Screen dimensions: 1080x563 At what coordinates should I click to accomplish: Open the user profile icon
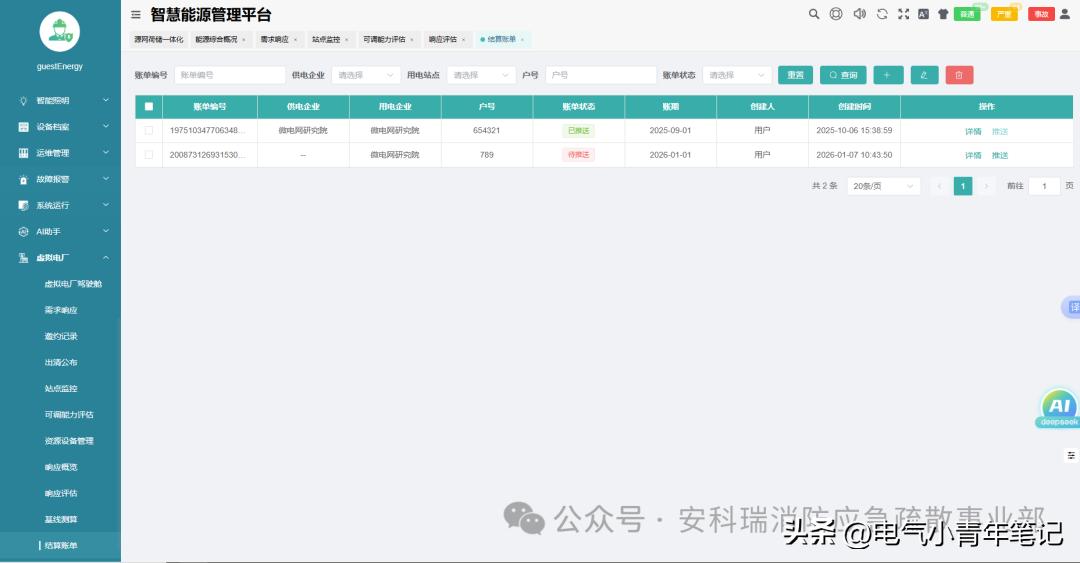pyautogui.click(x=1064, y=14)
